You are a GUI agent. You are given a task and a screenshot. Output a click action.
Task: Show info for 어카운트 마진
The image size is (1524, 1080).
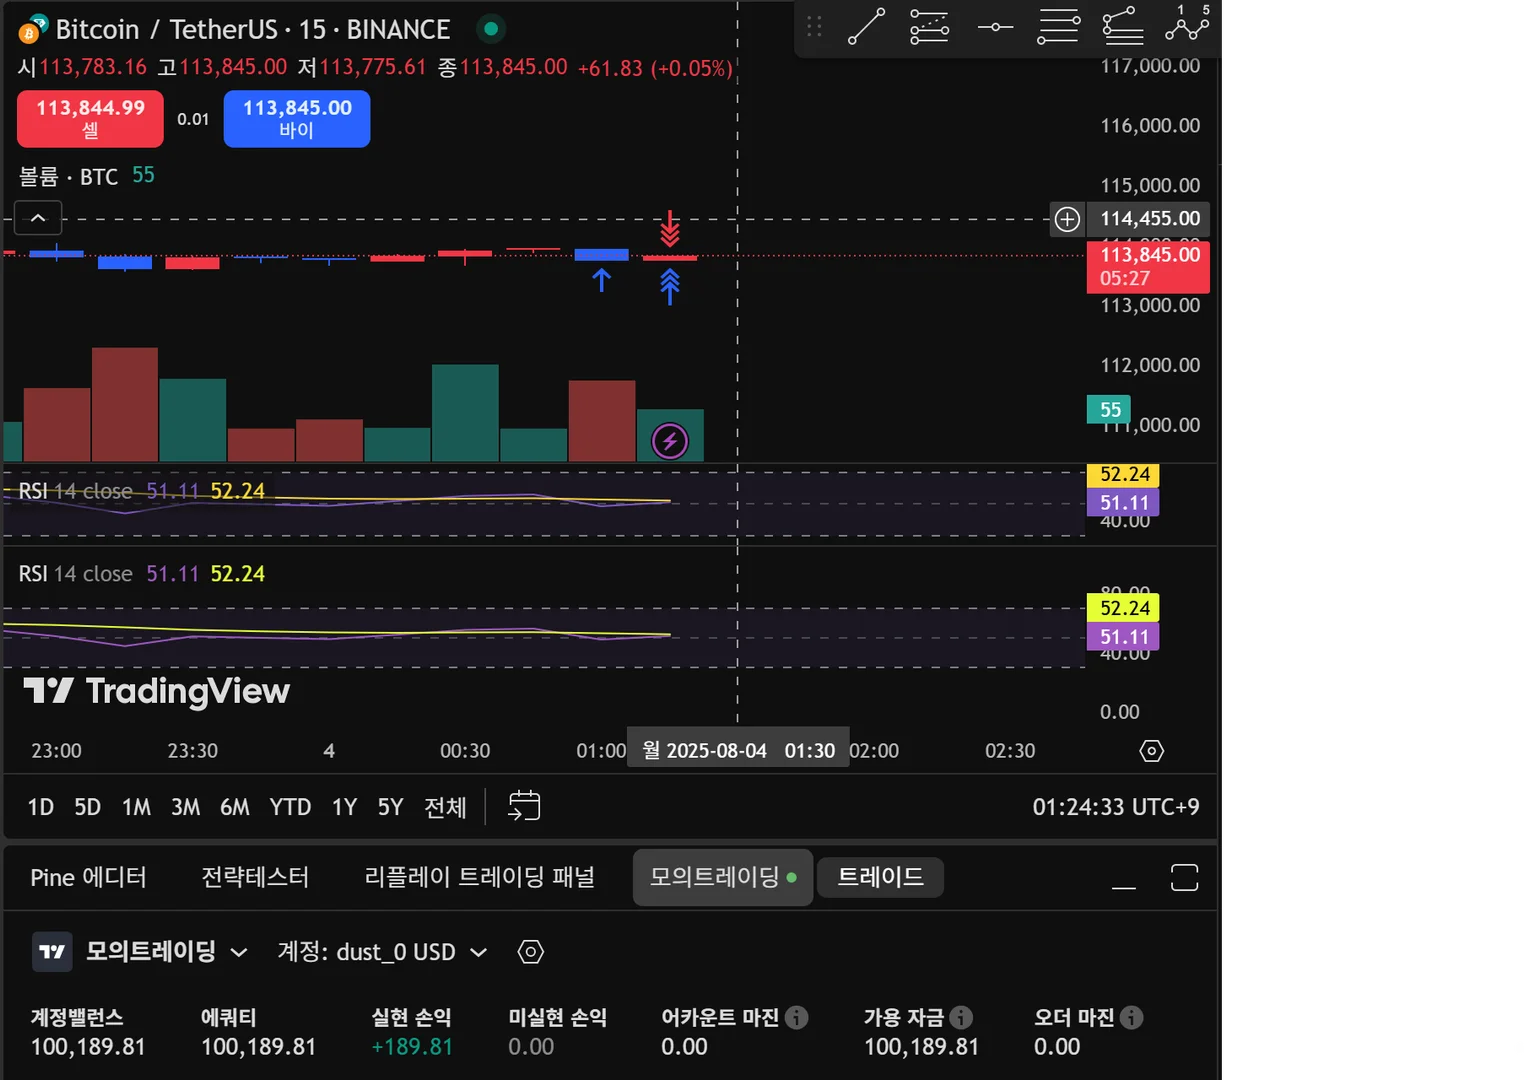point(797,1017)
